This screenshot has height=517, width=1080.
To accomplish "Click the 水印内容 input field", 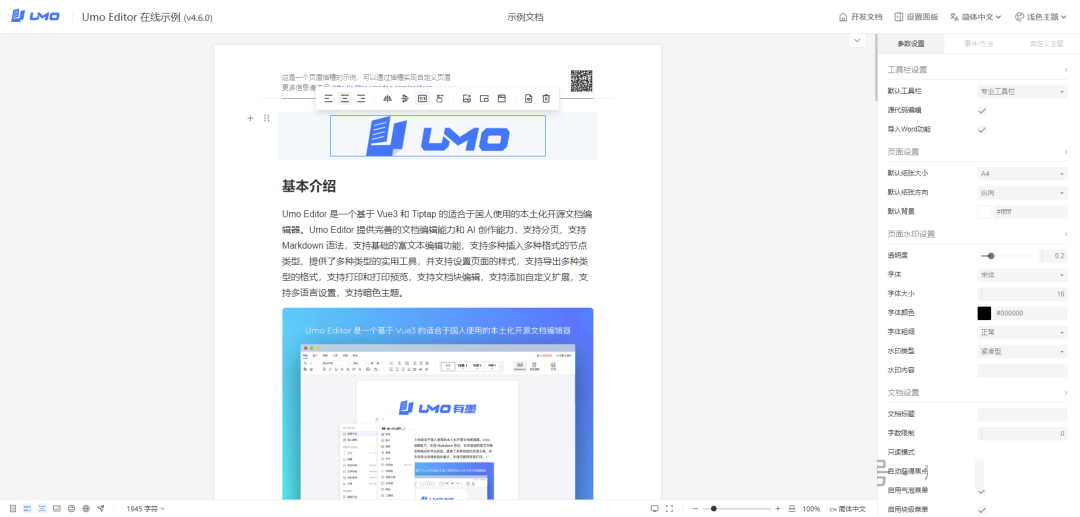I will click(1022, 370).
